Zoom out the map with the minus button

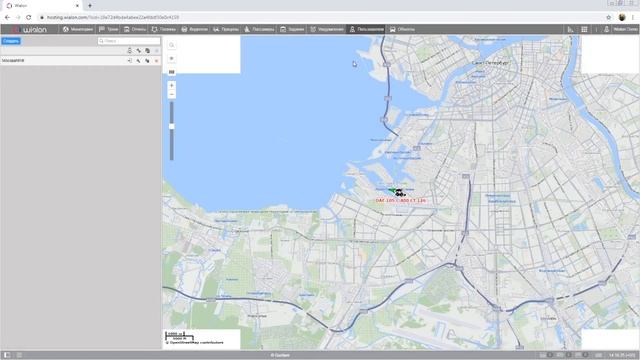click(x=172, y=94)
